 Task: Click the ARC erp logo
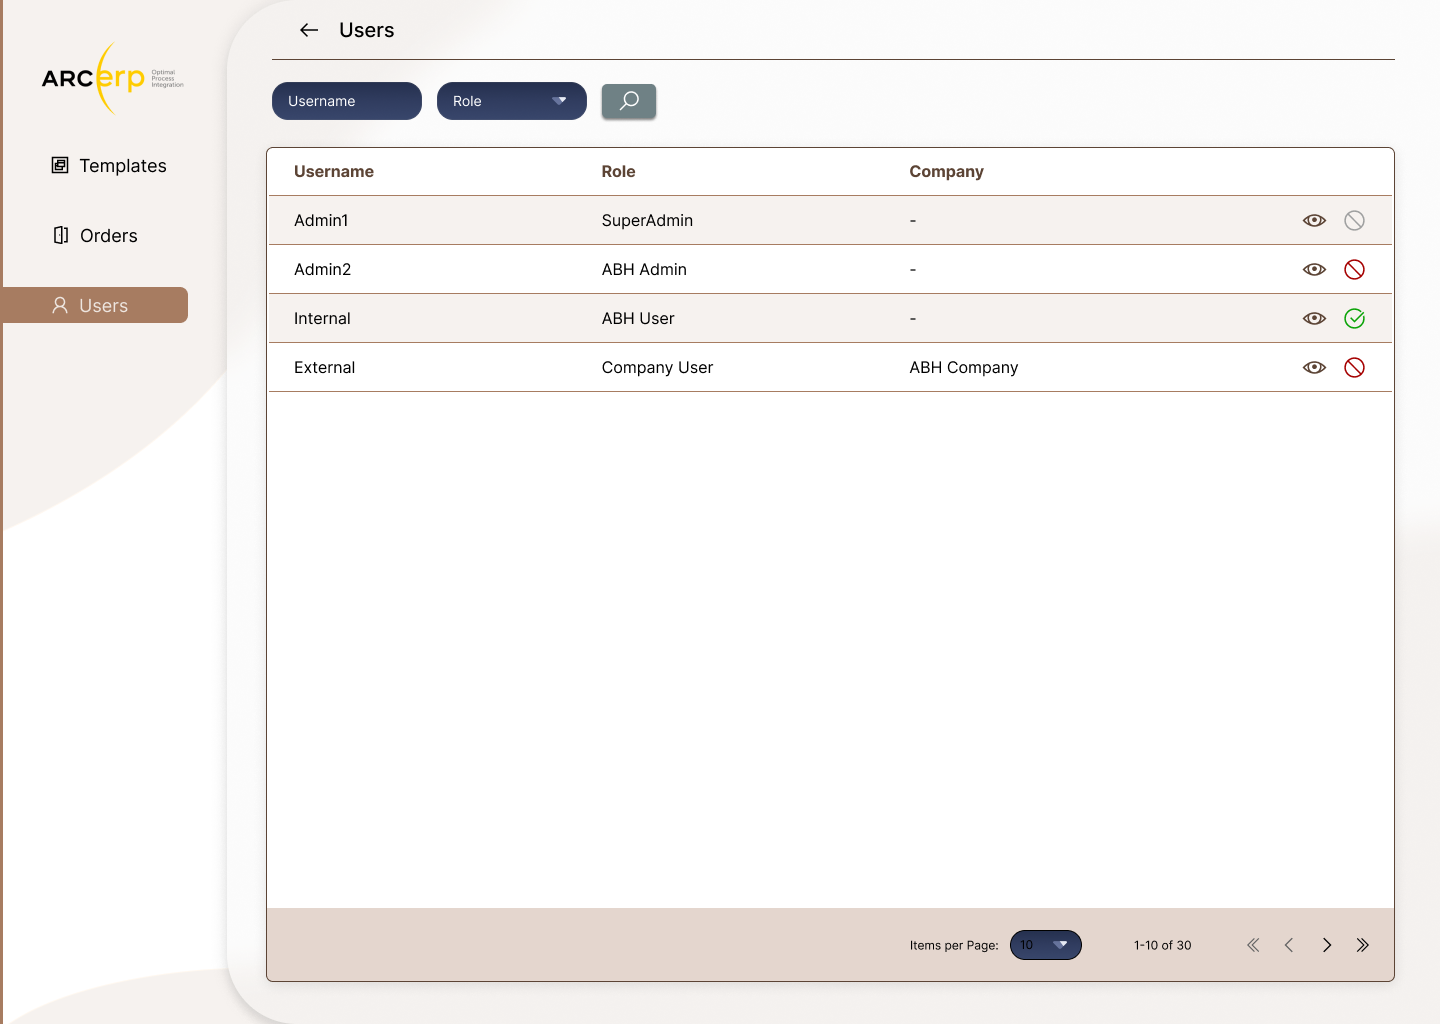point(112,78)
